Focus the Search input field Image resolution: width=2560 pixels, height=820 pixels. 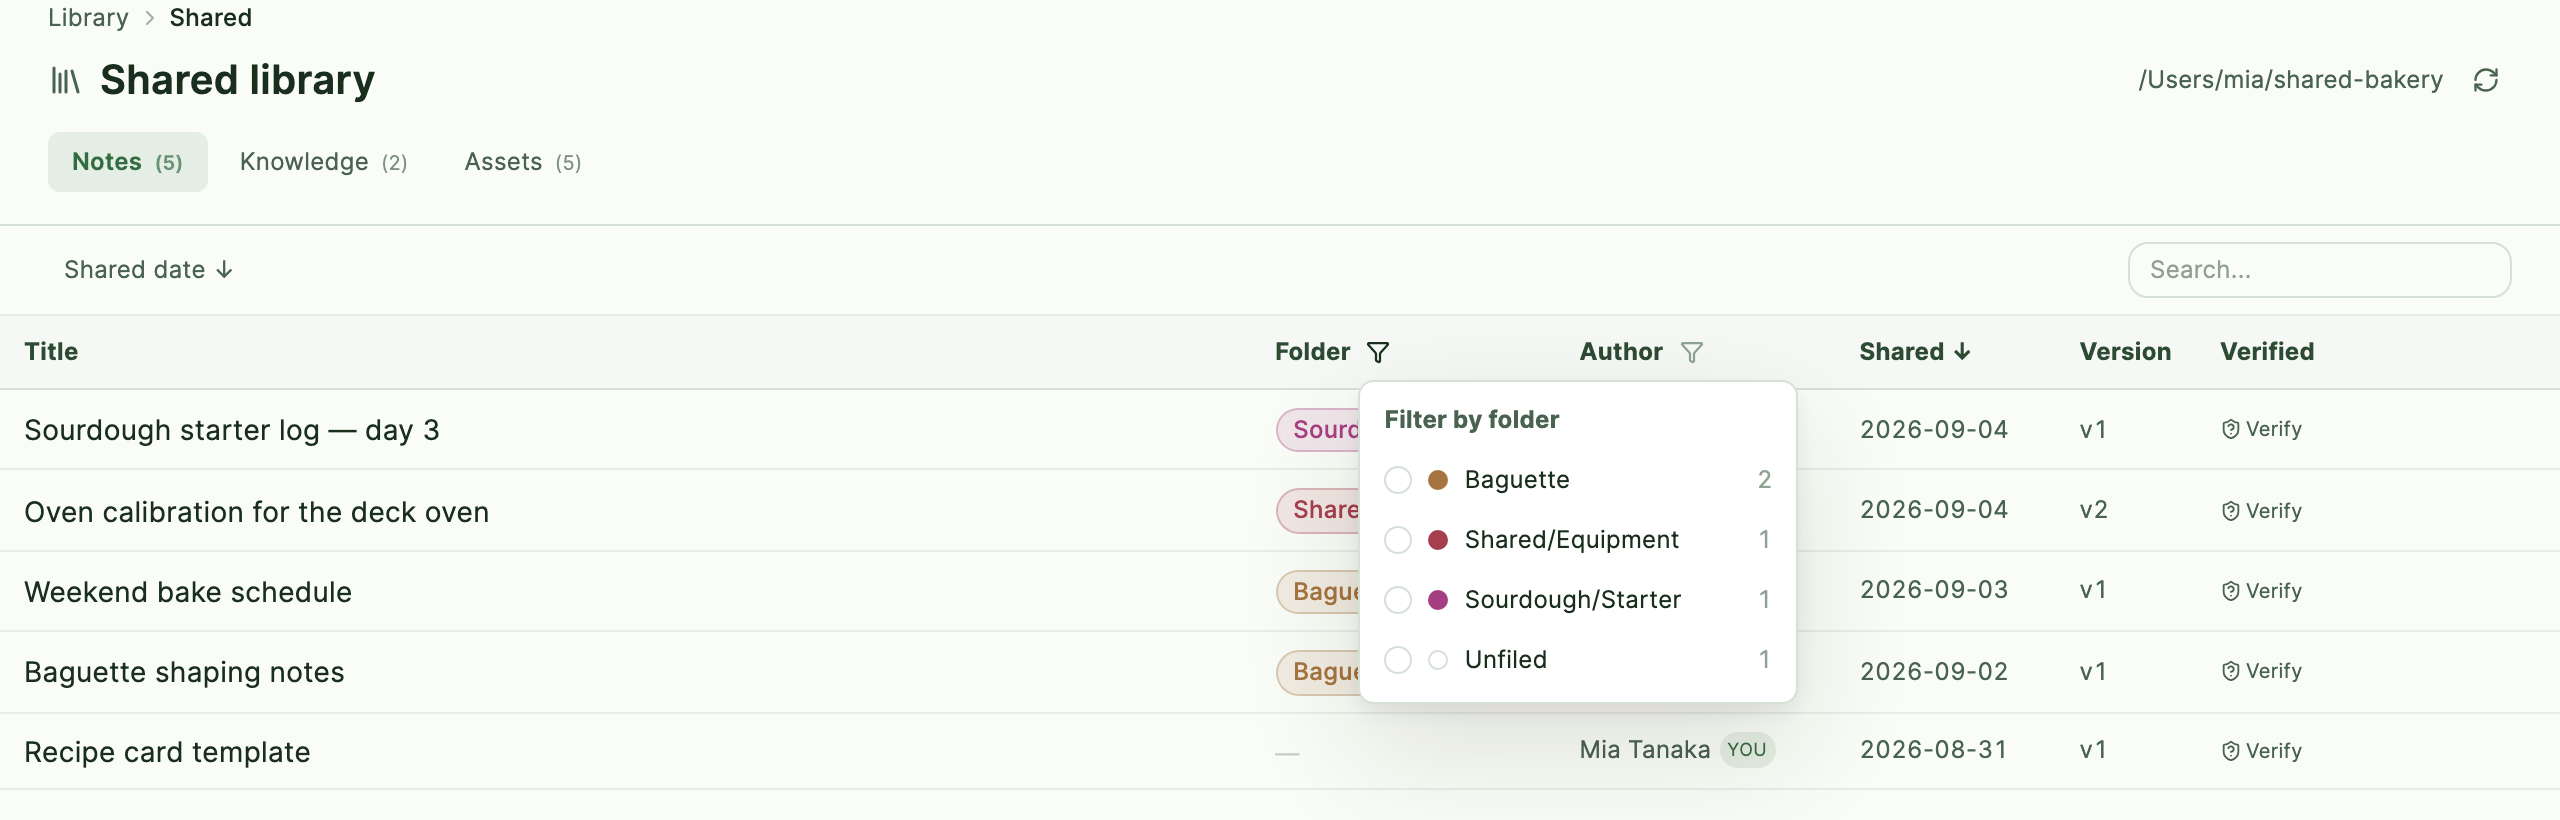(2319, 270)
